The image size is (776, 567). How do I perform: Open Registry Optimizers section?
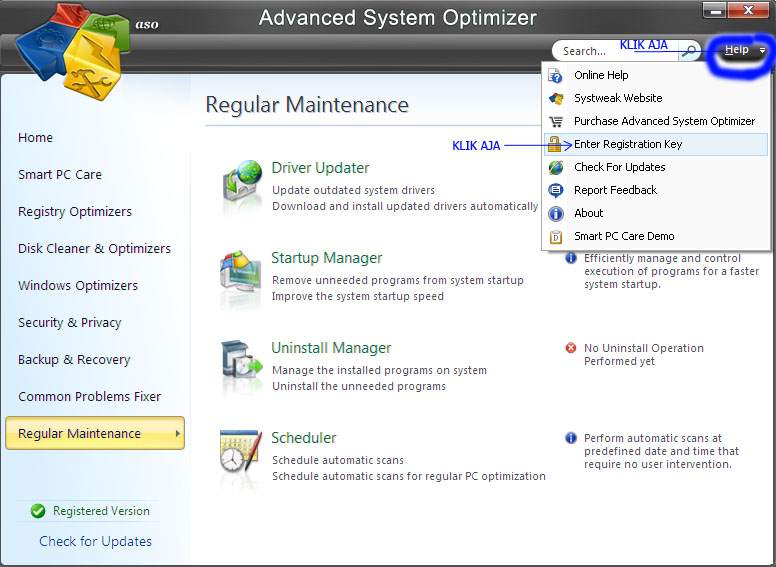tap(75, 212)
